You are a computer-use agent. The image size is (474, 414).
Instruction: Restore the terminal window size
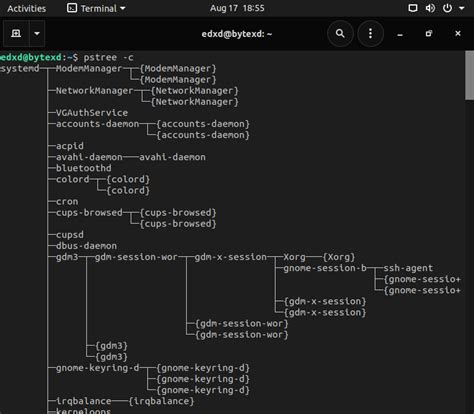429,33
